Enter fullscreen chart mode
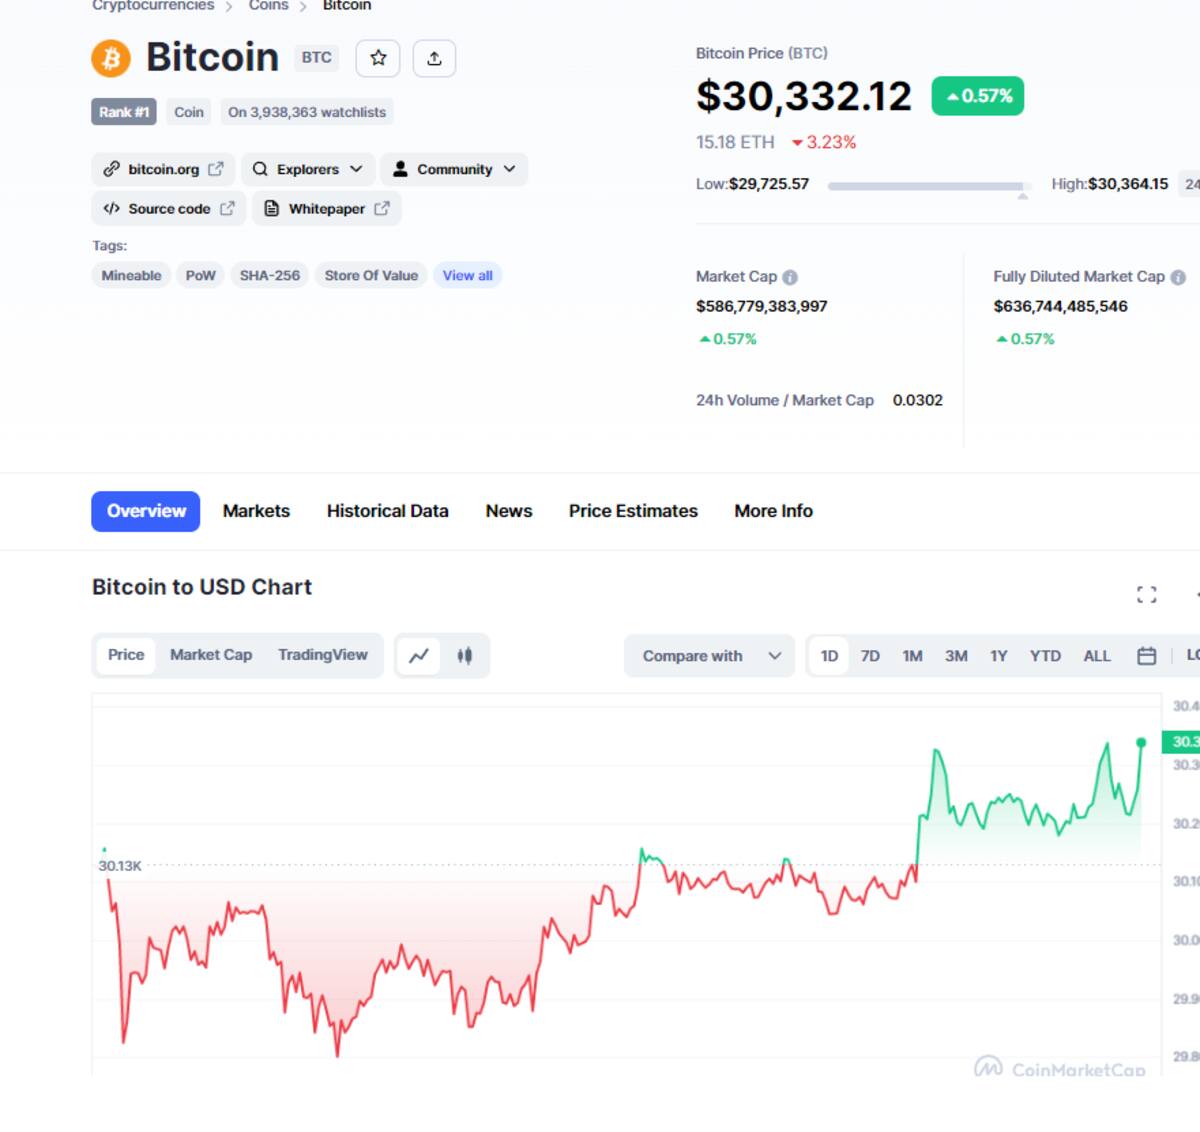 coord(1147,595)
